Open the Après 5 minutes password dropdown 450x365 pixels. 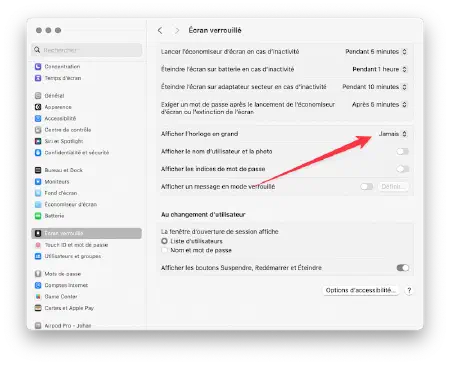(379, 104)
